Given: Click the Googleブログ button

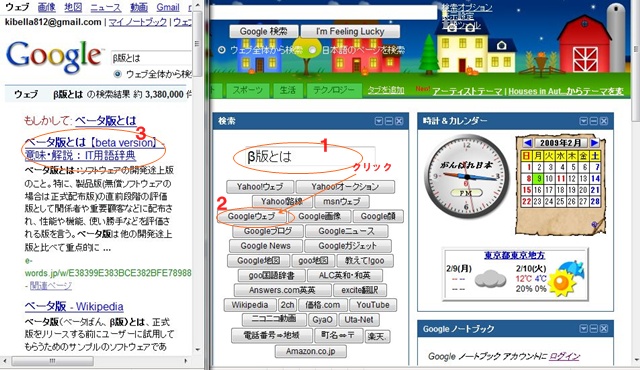Looking at the screenshot, I should [x=268, y=231].
